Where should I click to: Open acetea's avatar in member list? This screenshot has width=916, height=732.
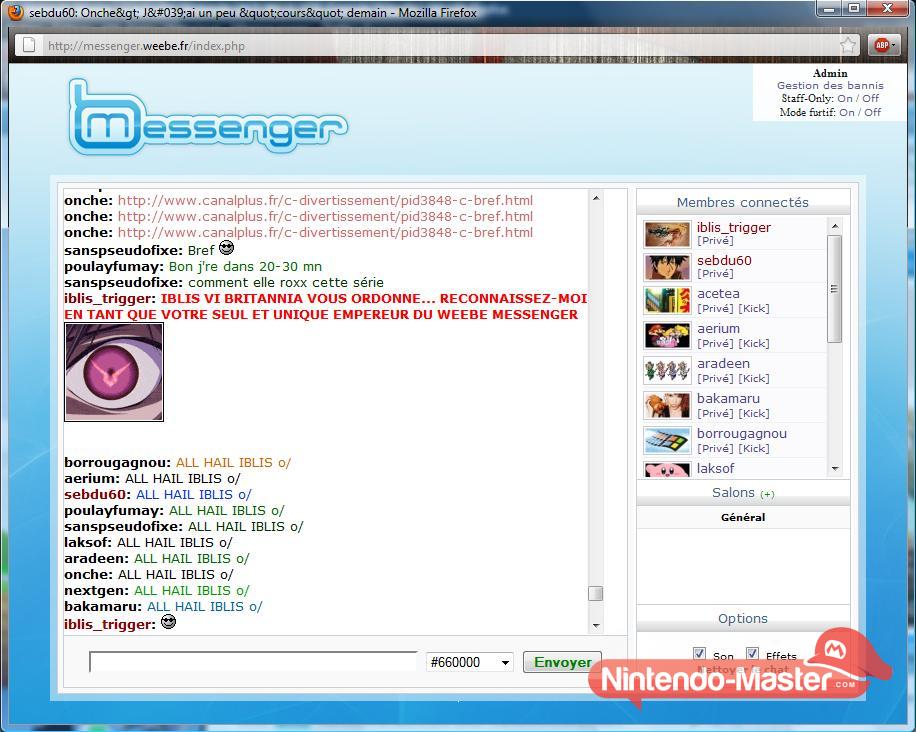click(x=667, y=301)
